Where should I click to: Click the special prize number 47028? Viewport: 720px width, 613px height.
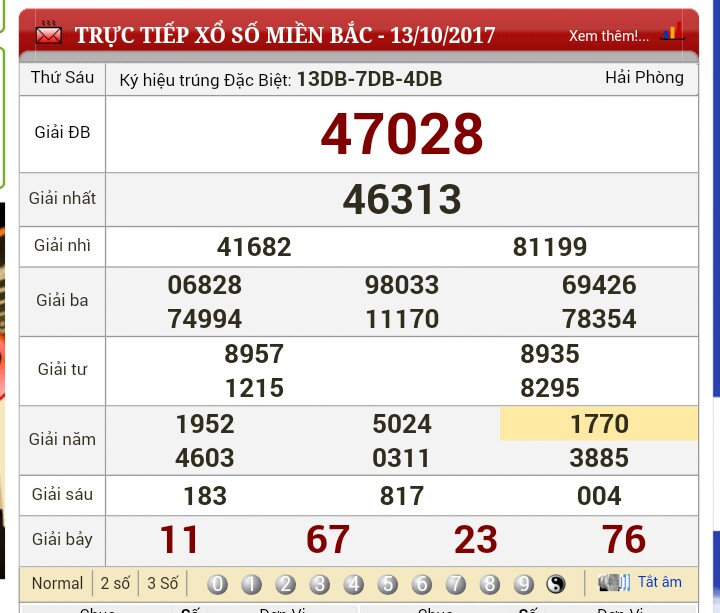tap(402, 134)
